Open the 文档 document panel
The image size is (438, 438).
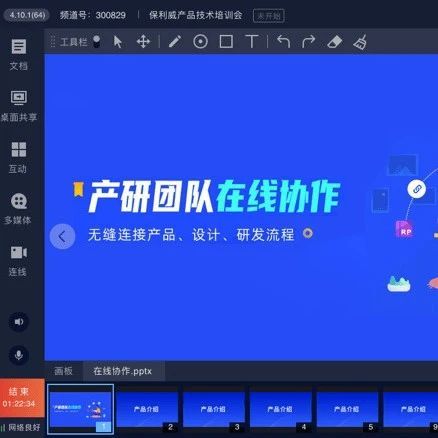19,54
